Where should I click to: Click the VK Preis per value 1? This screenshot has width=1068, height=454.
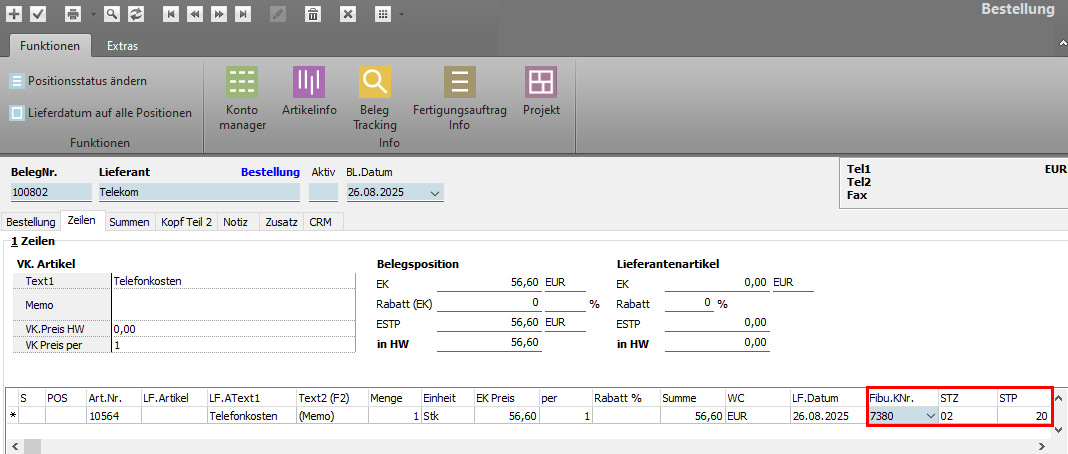[x=233, y=345]
